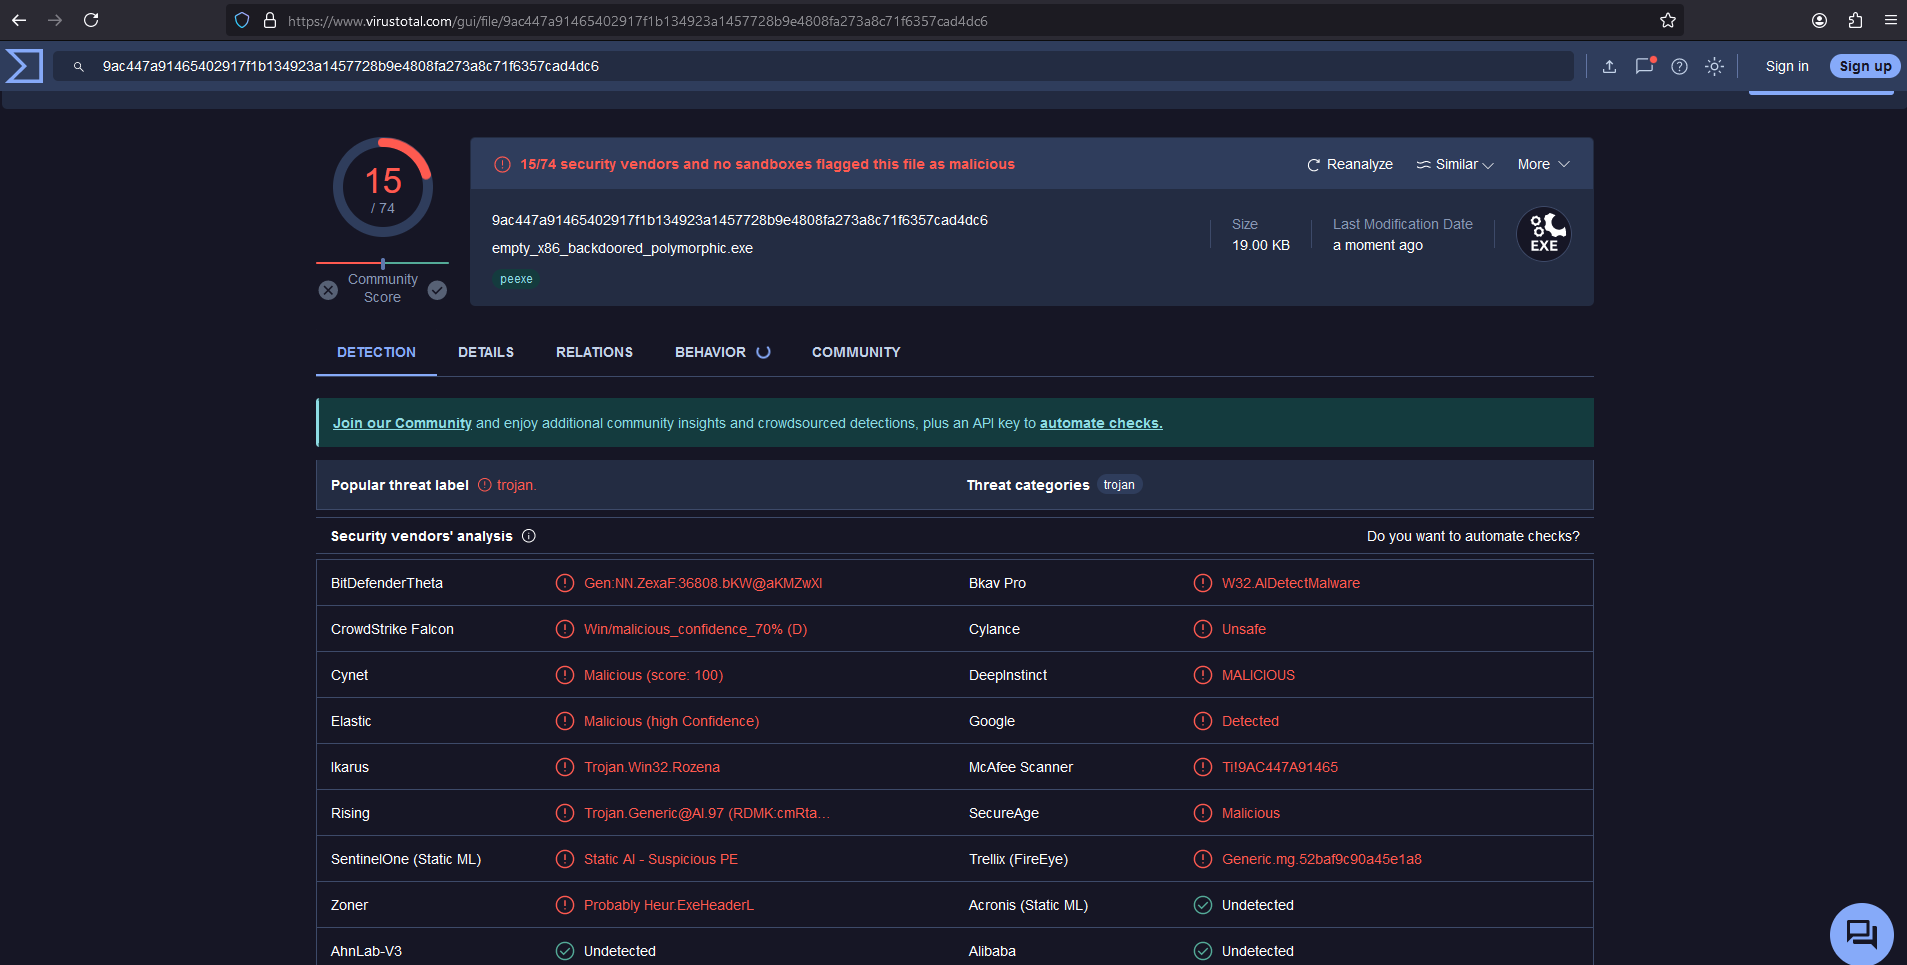Click the EXE file type icon

(1543, 234)
